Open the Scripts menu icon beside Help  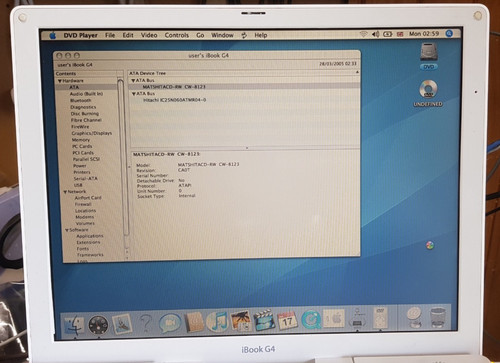coord(244,35)
